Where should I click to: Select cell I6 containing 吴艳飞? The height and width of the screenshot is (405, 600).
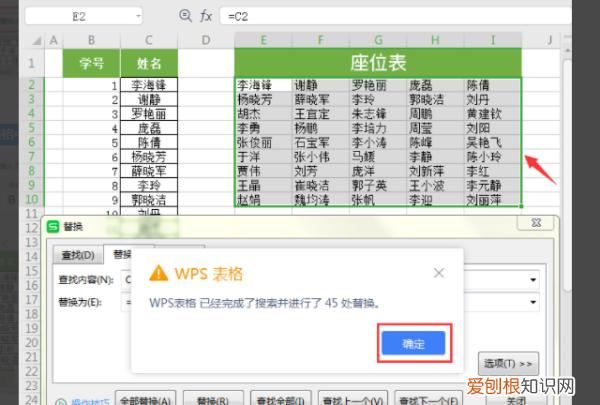tap(493, 142)
